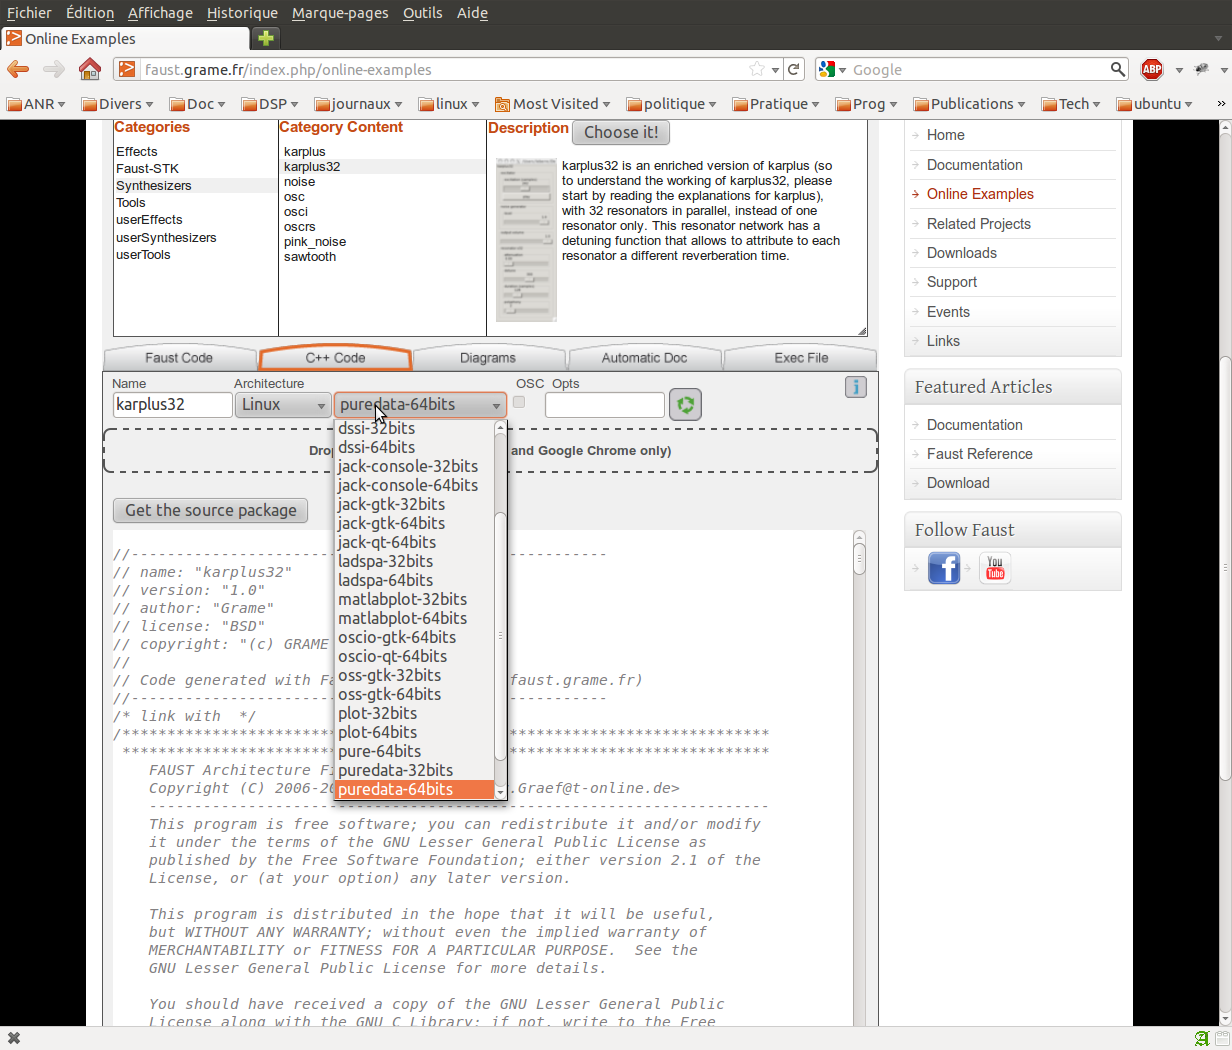Open the blue info icon
The image size is (1232, 1050).
[x=855, y=387]
